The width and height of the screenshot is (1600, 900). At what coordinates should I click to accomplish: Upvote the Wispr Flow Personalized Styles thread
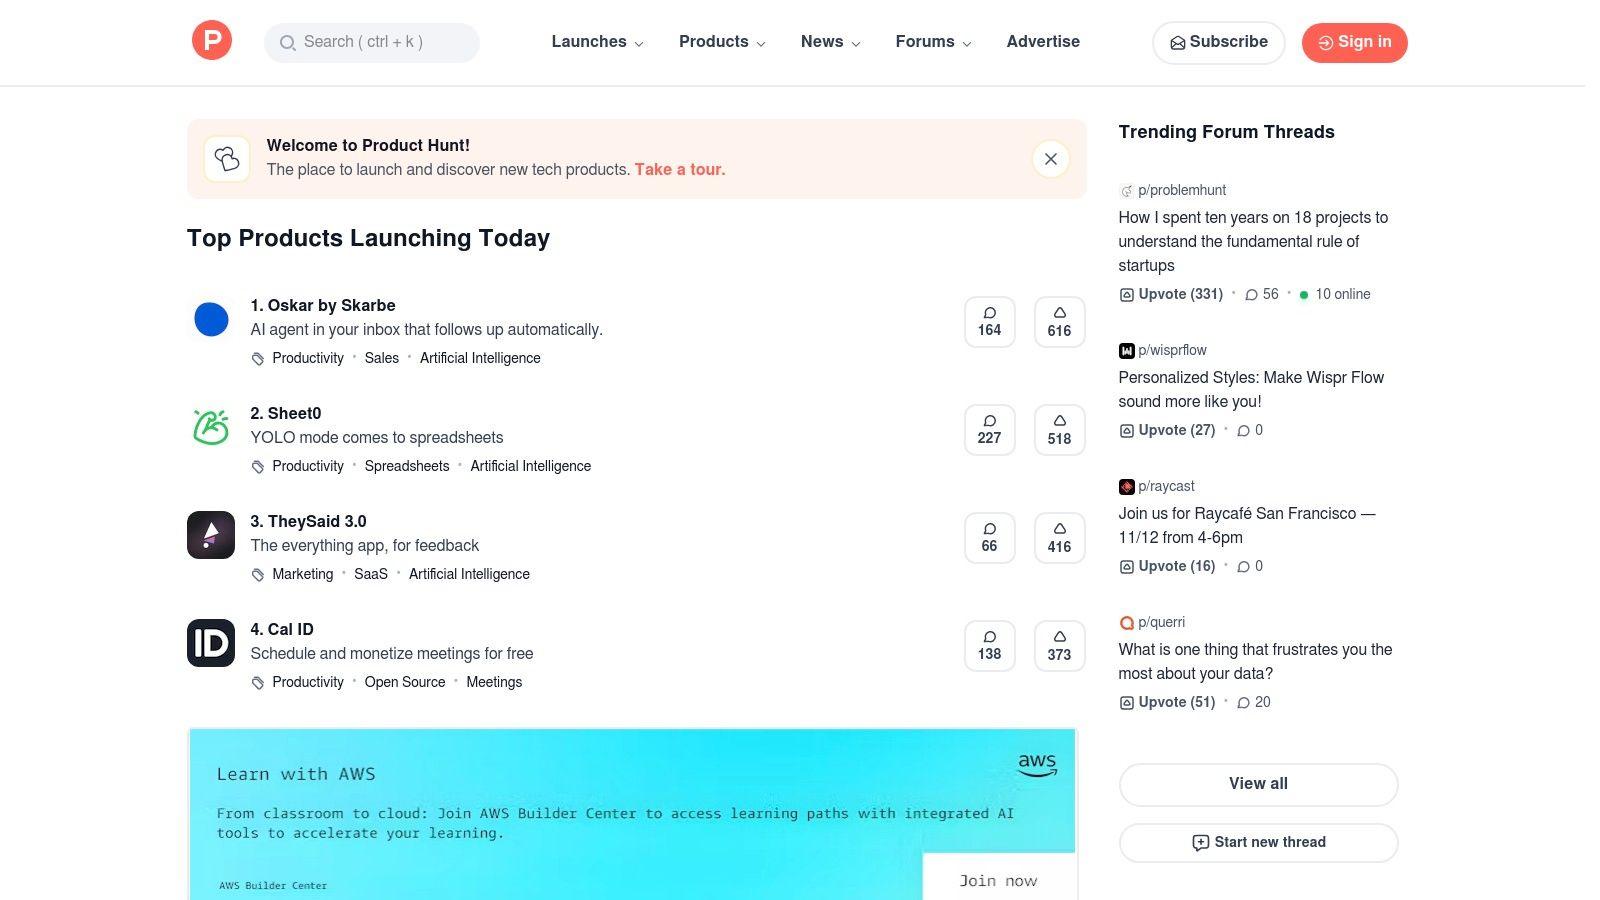(x=1167, y=430)
